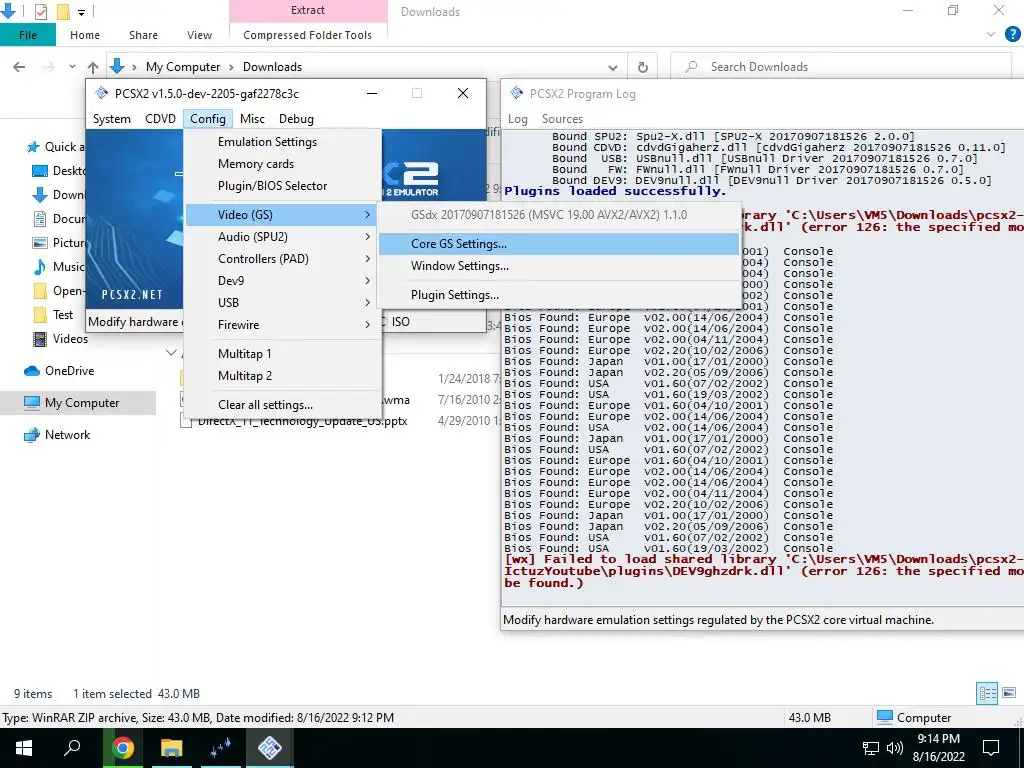Open Explorer help icon
Screen dimensions: 1024x768
tap(1012, 35)
